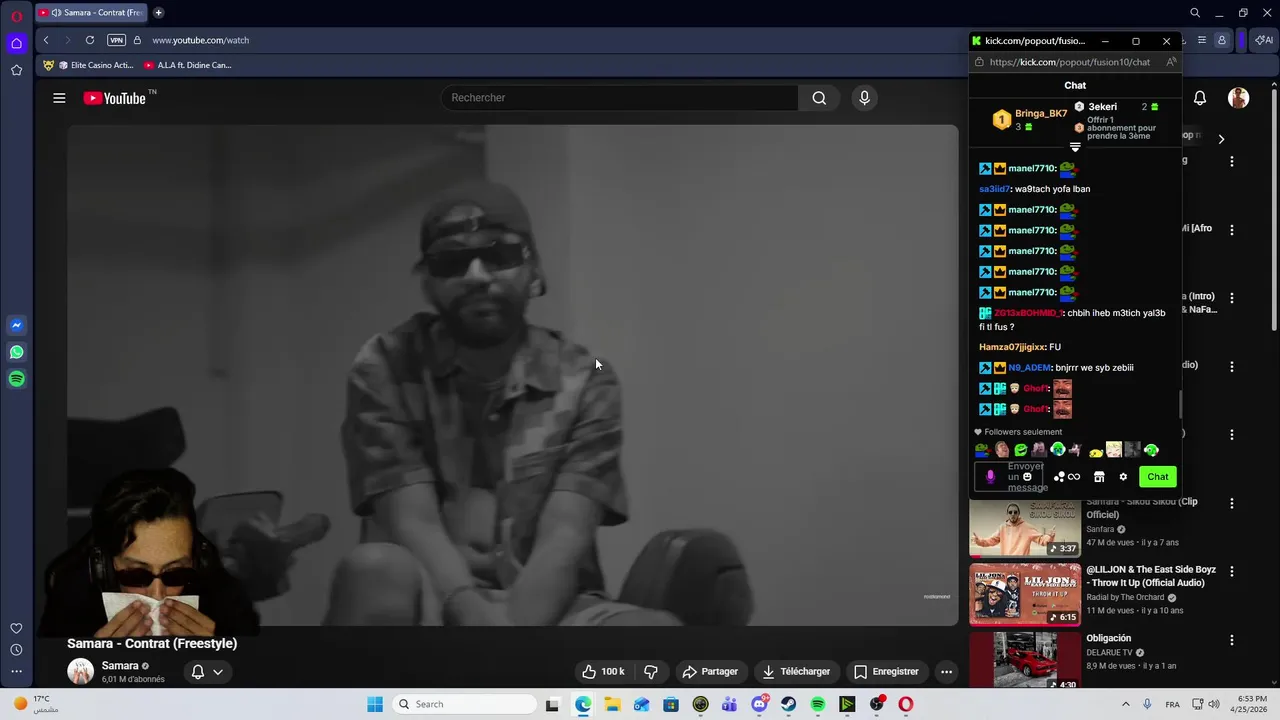Open A.L.A ft. Didine Can... bookmark
Viewport: 1280px width, 720px height.
(x=187, y=65)
